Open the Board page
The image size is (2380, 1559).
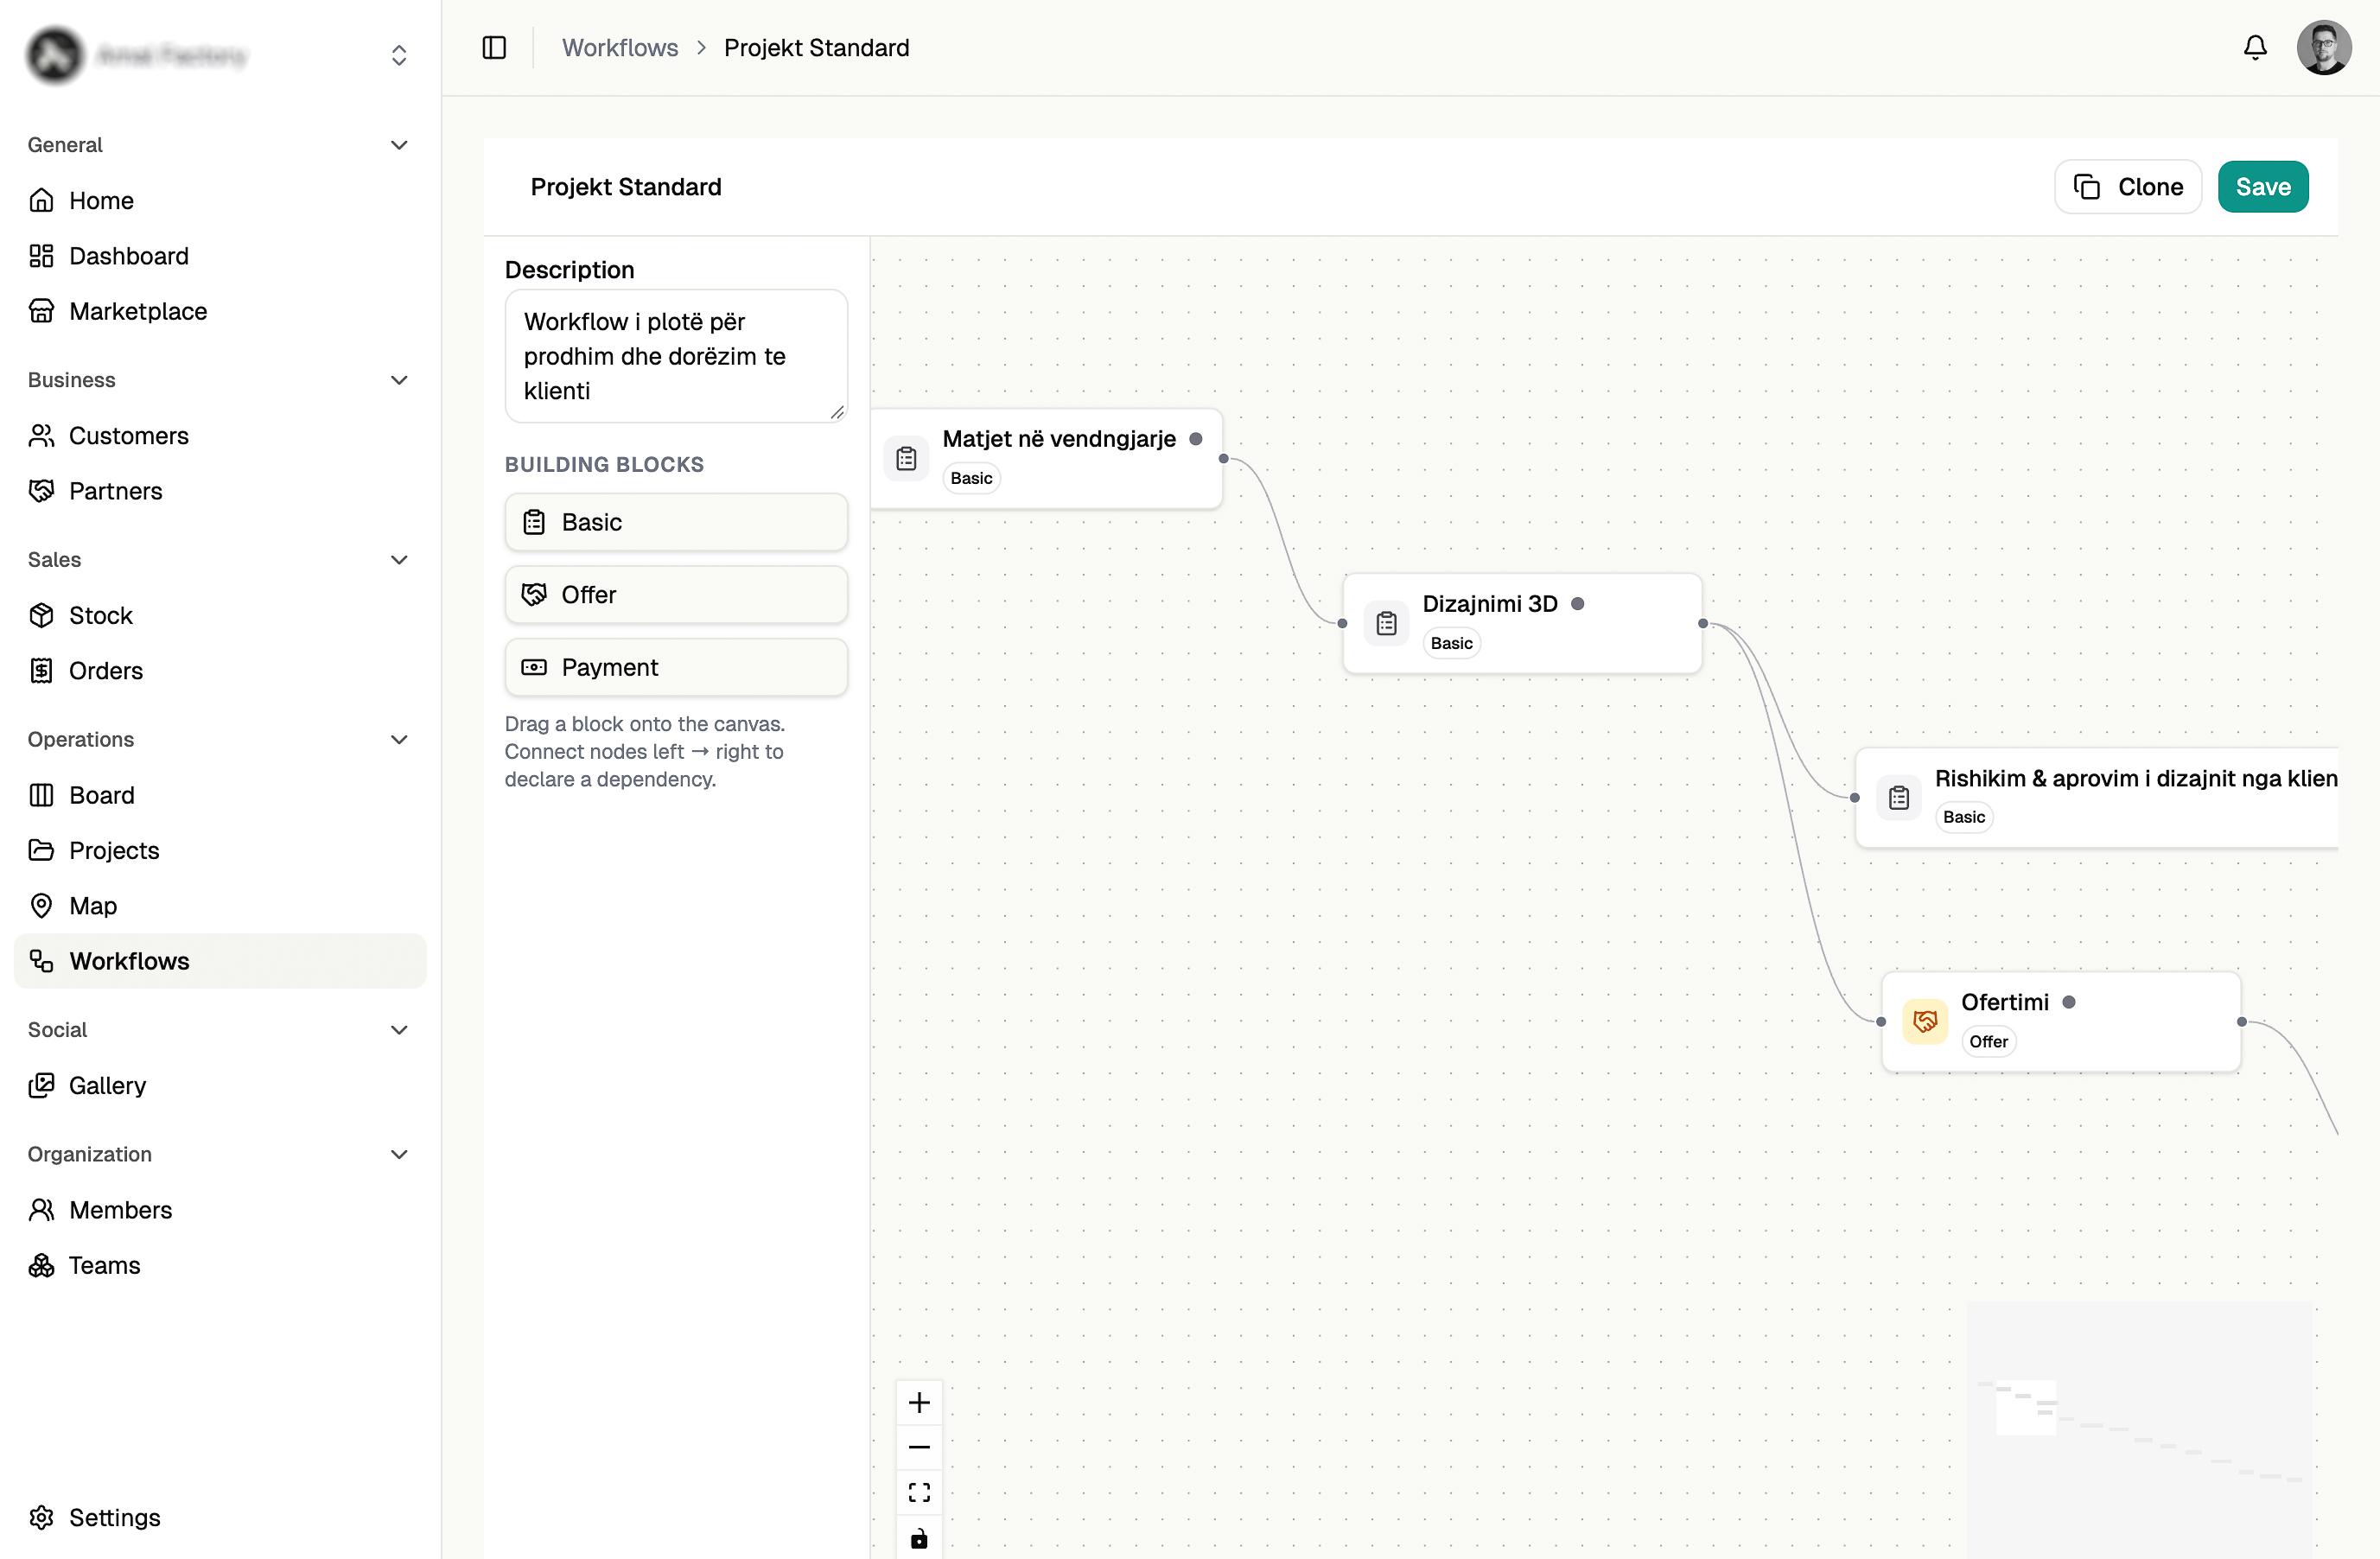point(220,795)
